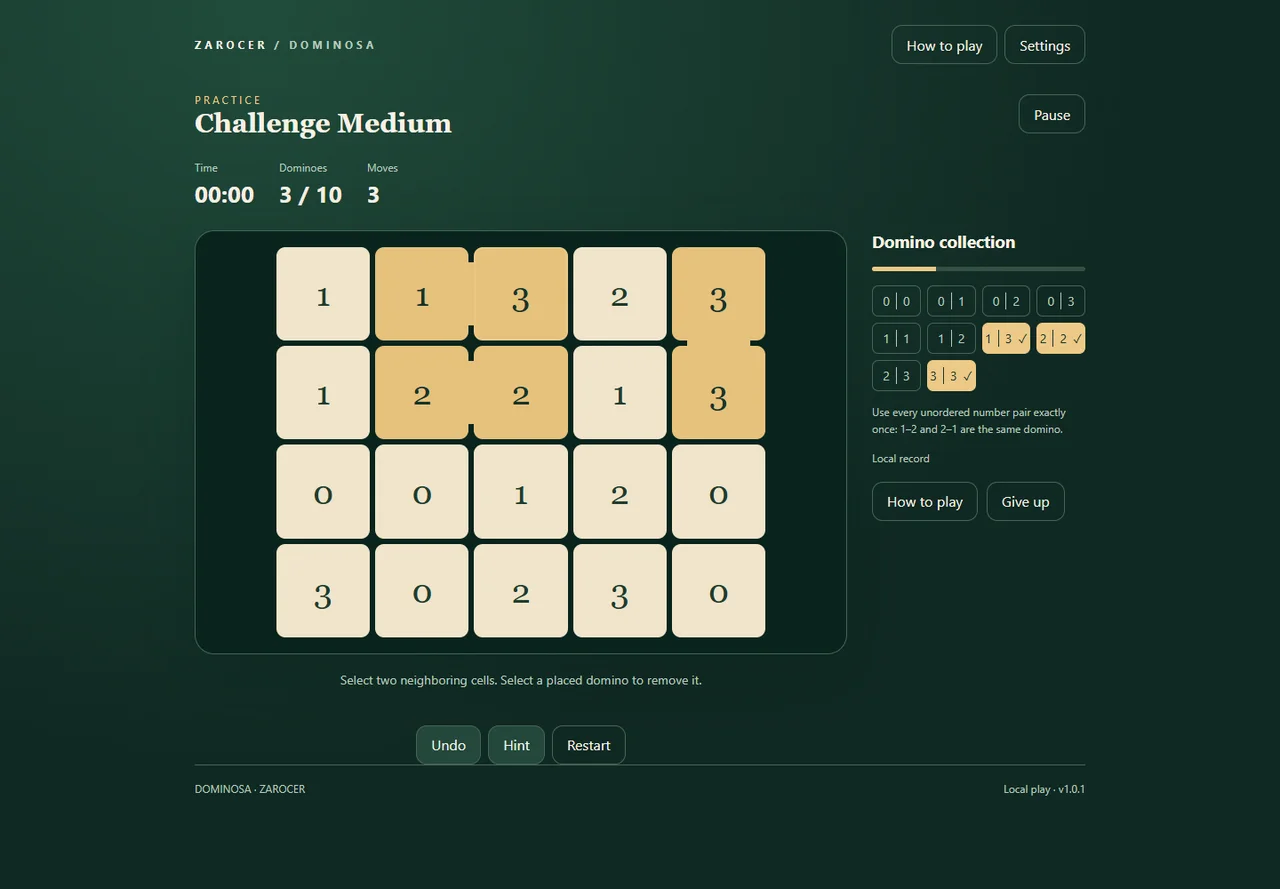
Task: Select the highlighted 1 tile in the top row
Action: coord(422,294)
